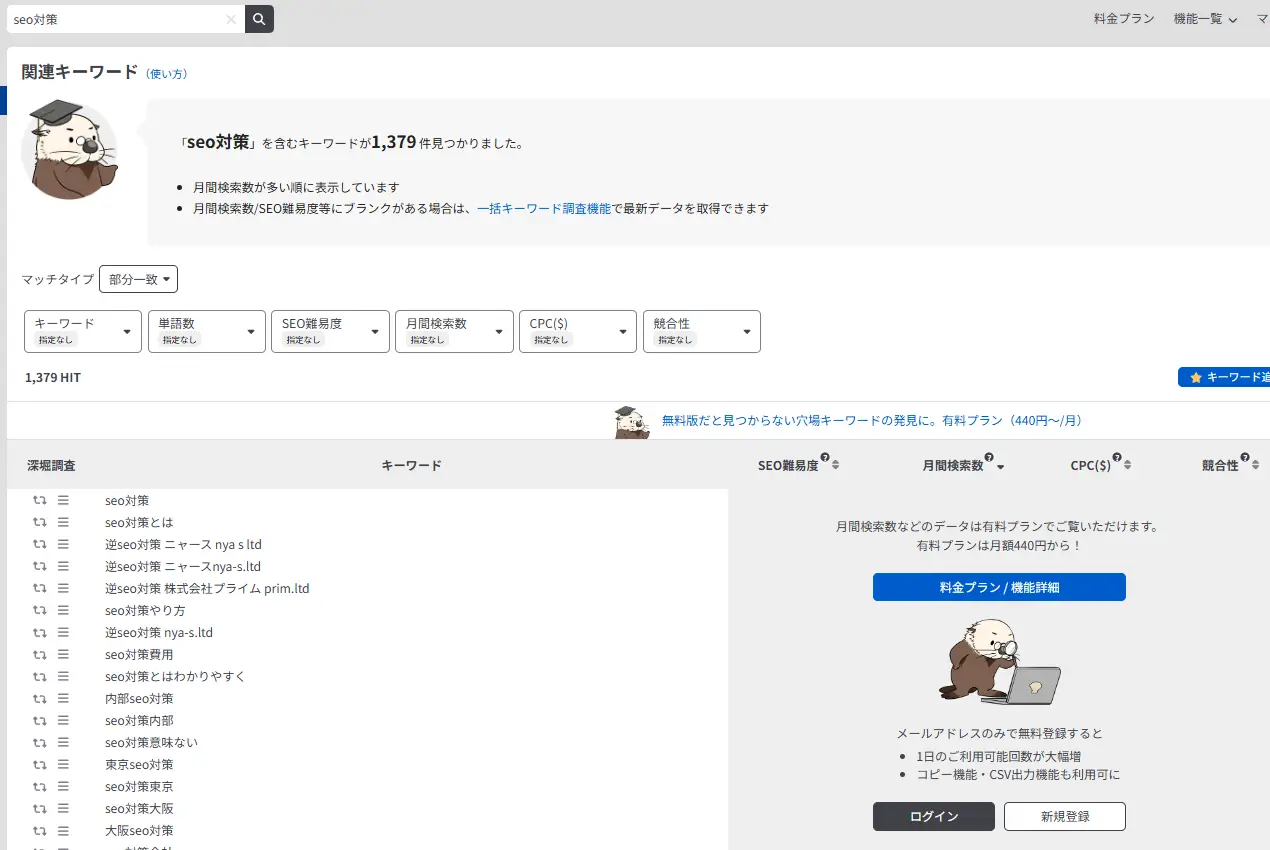The width and height of the screenshot is (1270, 850).
Task: Open the マッチタイプ 部分一致 dropdown
Action: pyautogui.click(x=138, y=279)
